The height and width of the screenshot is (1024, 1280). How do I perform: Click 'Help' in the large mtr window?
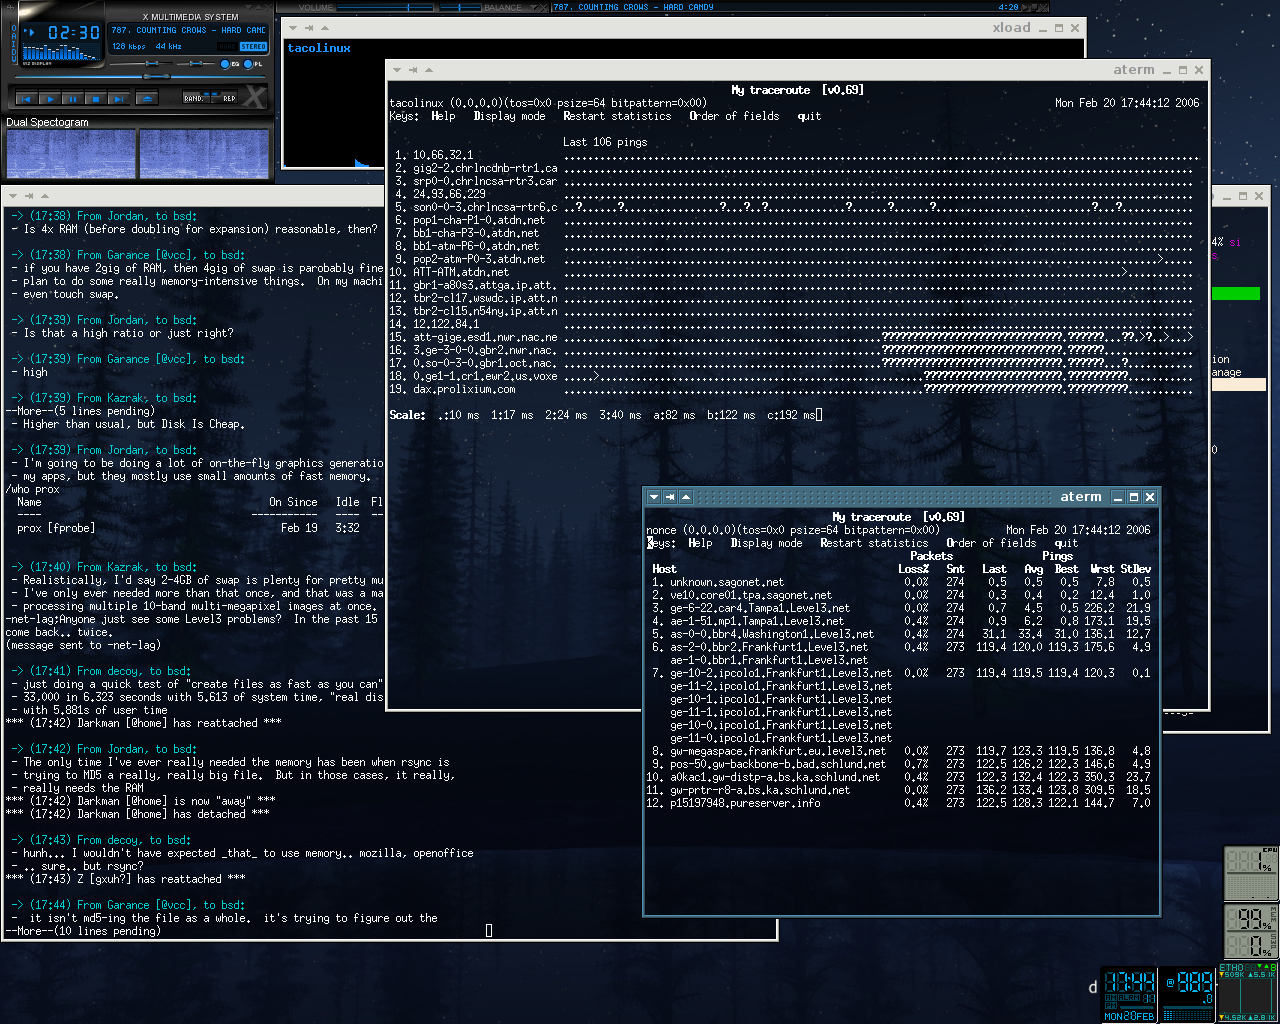click(x=443, y=116)
